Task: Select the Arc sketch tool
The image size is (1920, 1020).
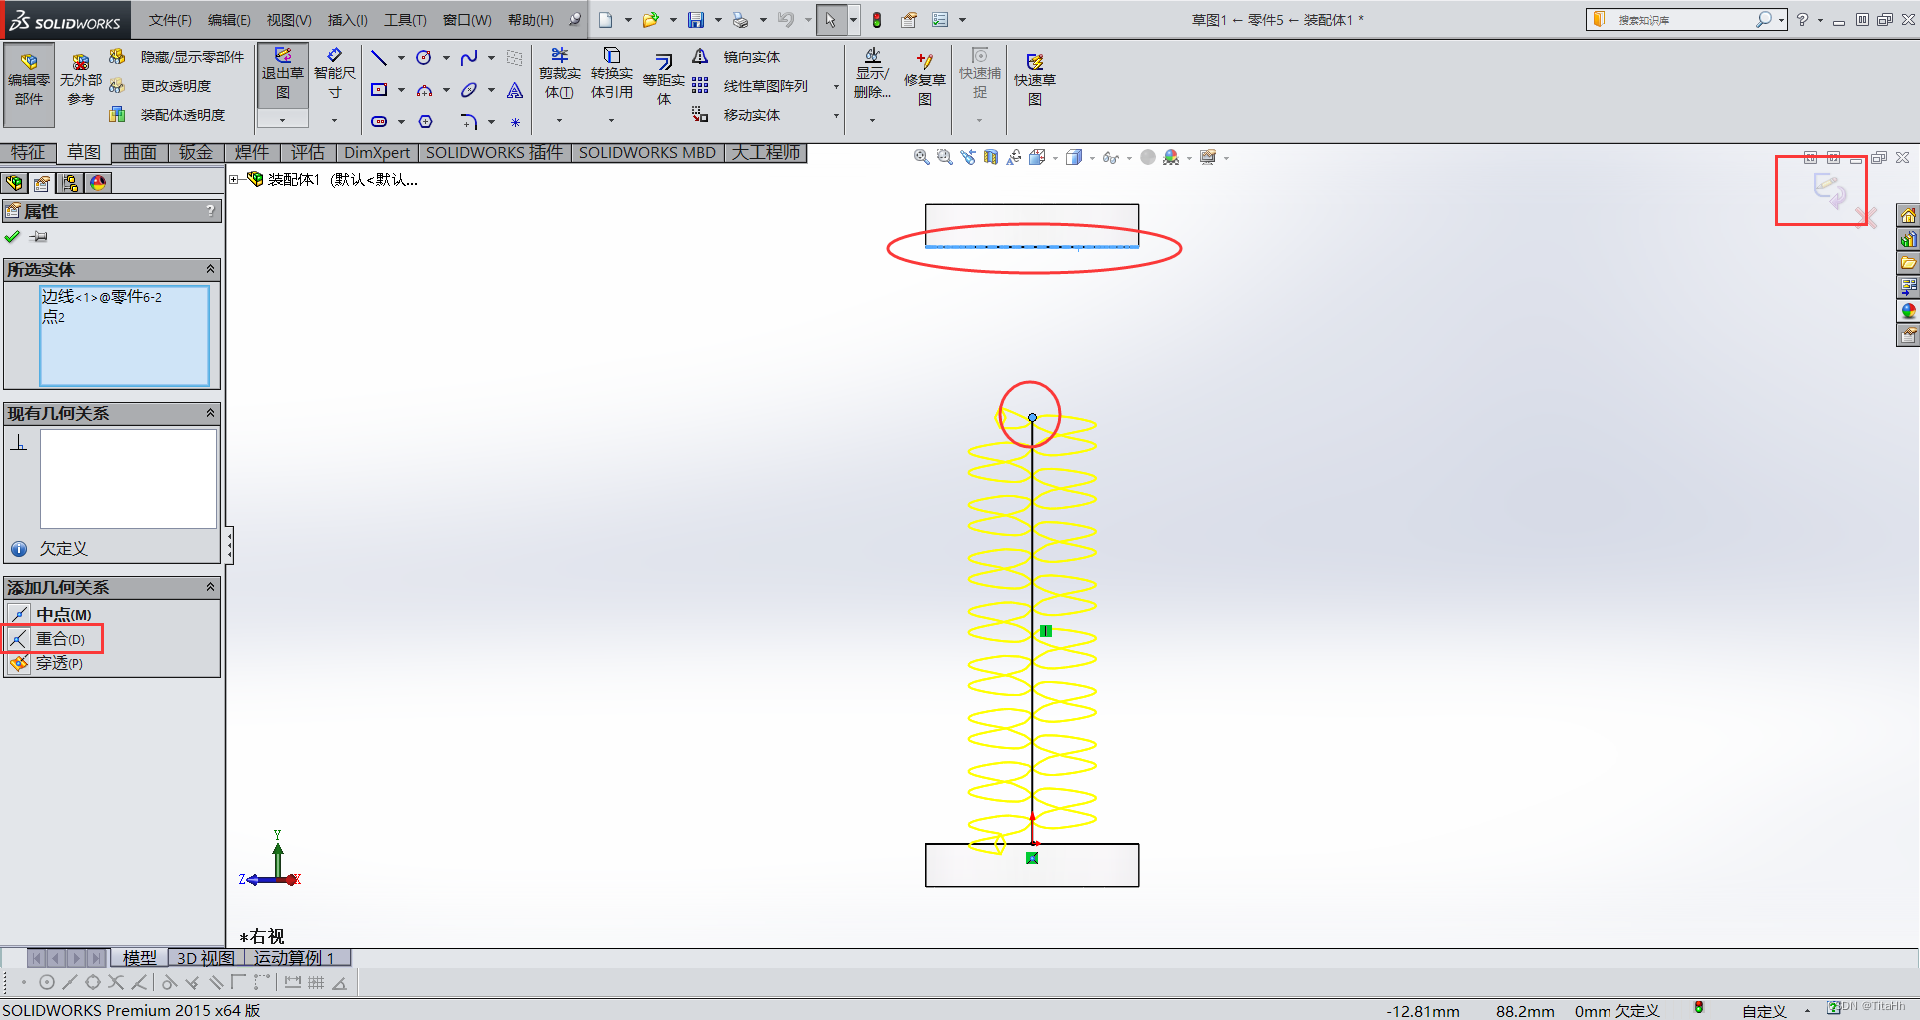Action: tap(424, 90)
